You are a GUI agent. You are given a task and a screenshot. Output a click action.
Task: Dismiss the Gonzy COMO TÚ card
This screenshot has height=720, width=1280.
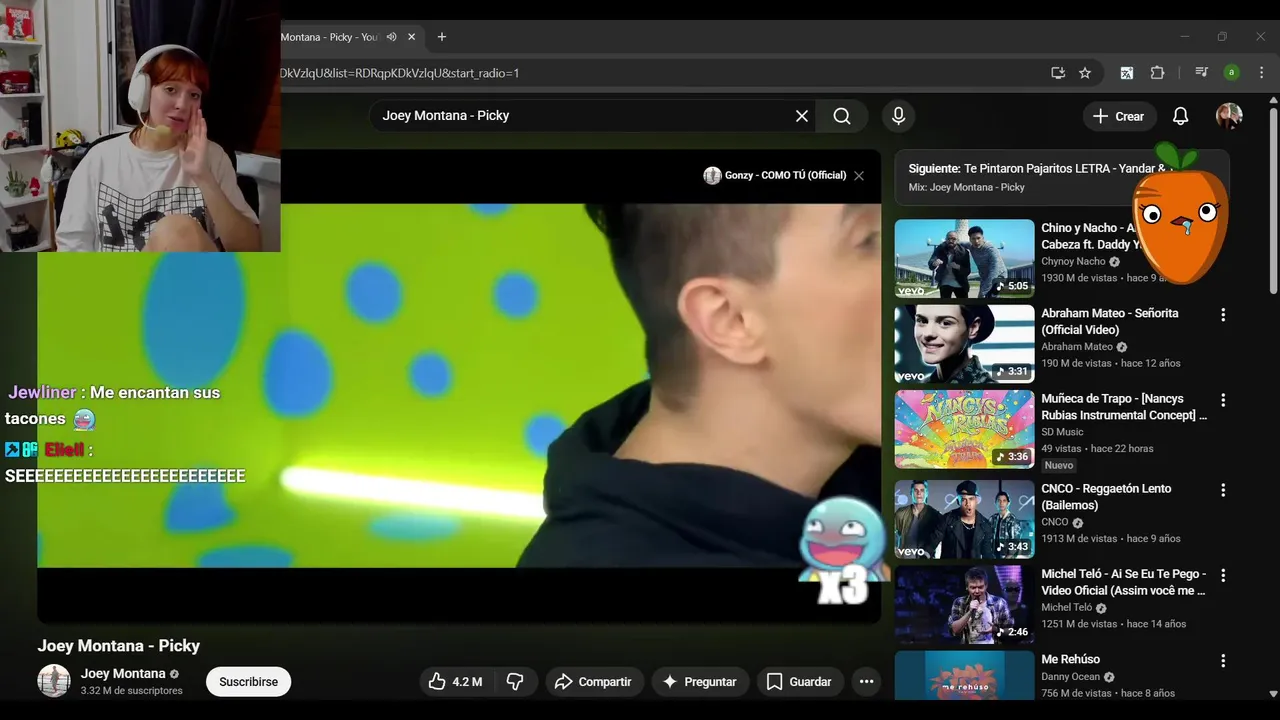point(858,176)
